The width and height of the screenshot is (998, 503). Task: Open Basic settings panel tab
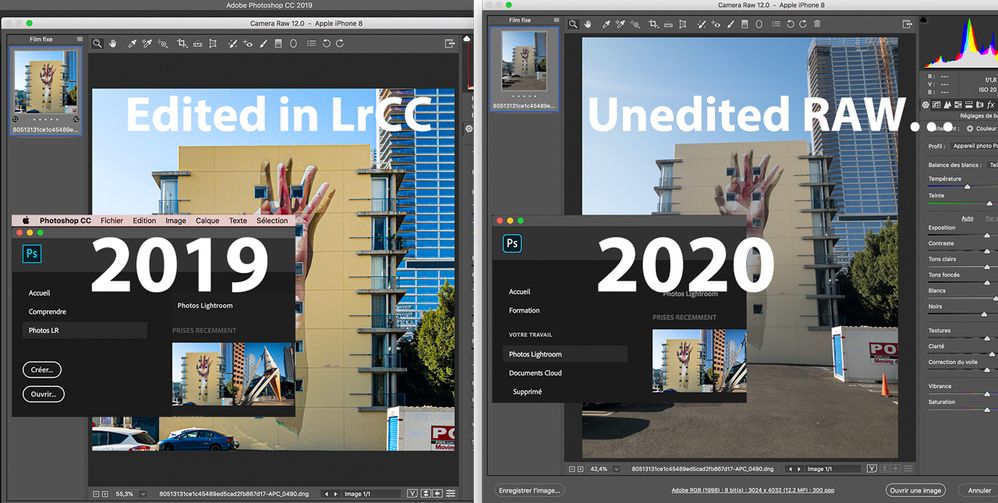pyautogui.click(x=925, y=104)
